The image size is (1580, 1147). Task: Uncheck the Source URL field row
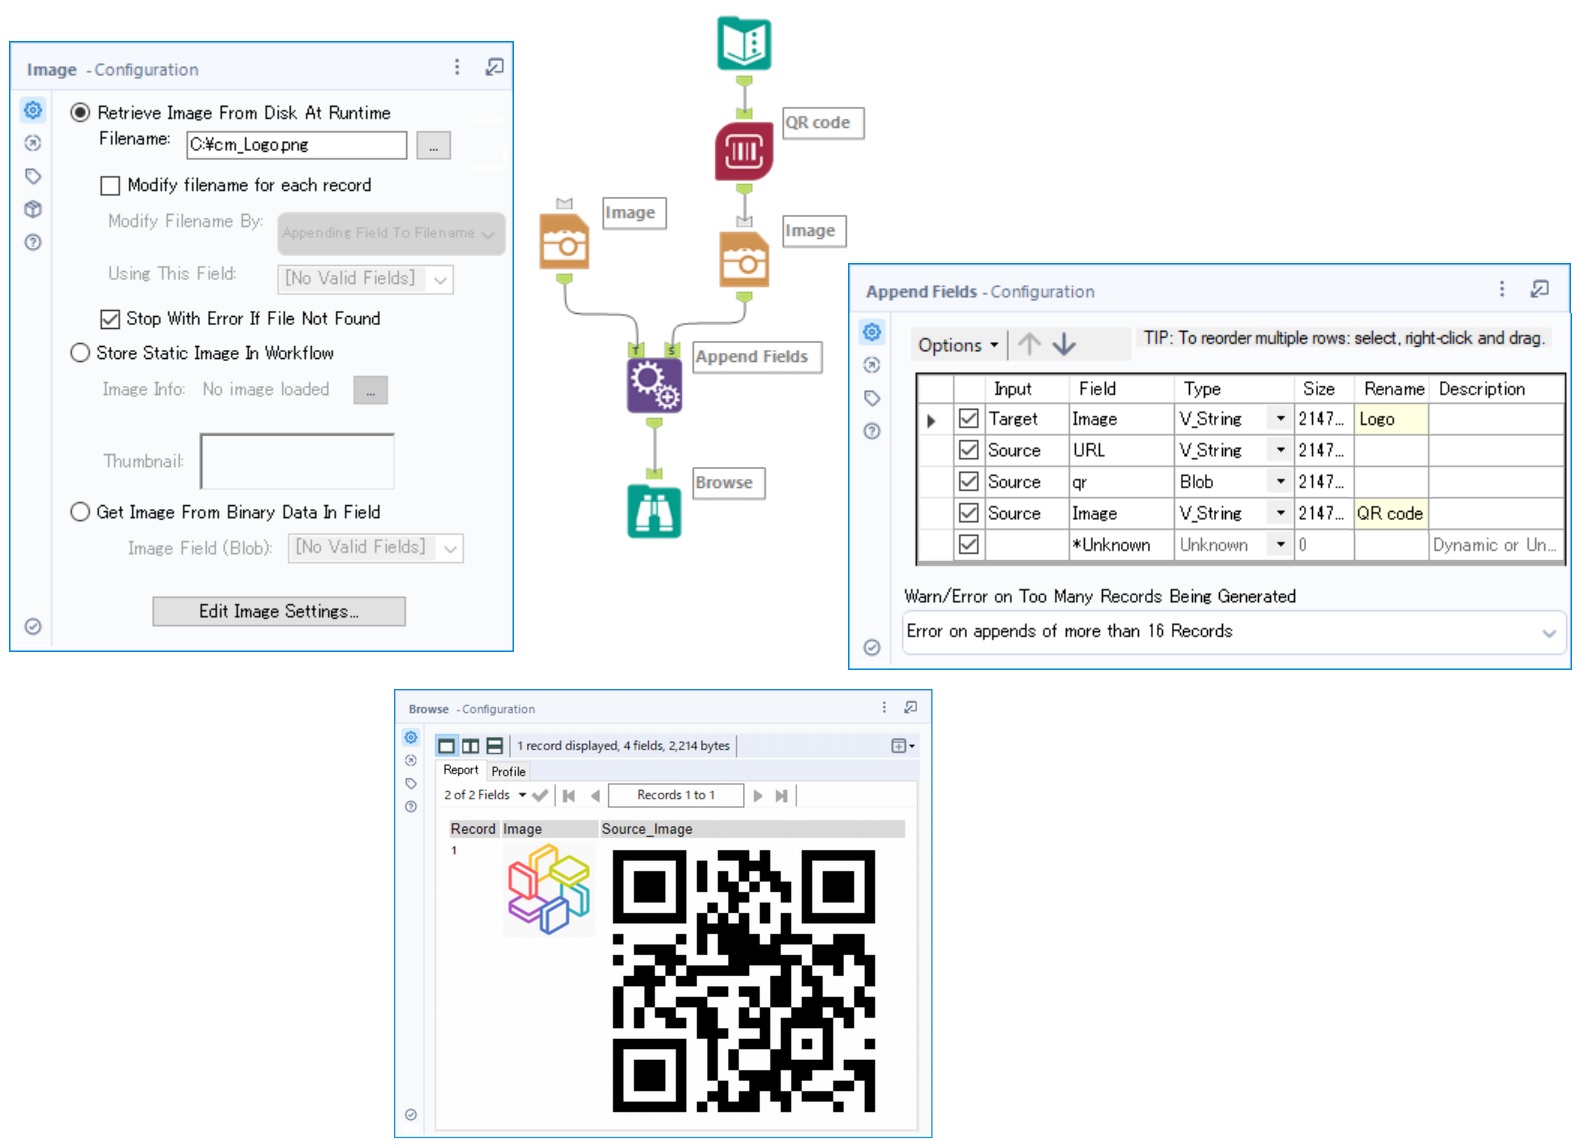[968, 450]
